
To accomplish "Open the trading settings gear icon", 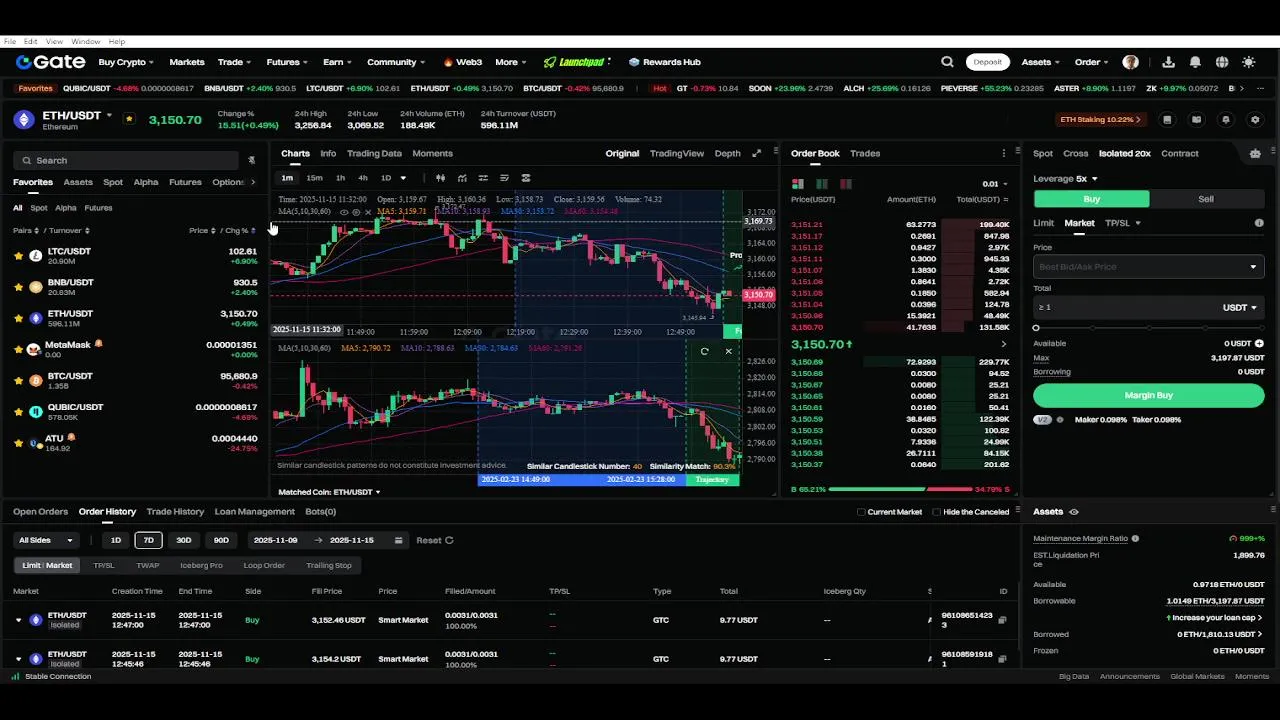I will pyautogui.click(x=1256, y=120).
